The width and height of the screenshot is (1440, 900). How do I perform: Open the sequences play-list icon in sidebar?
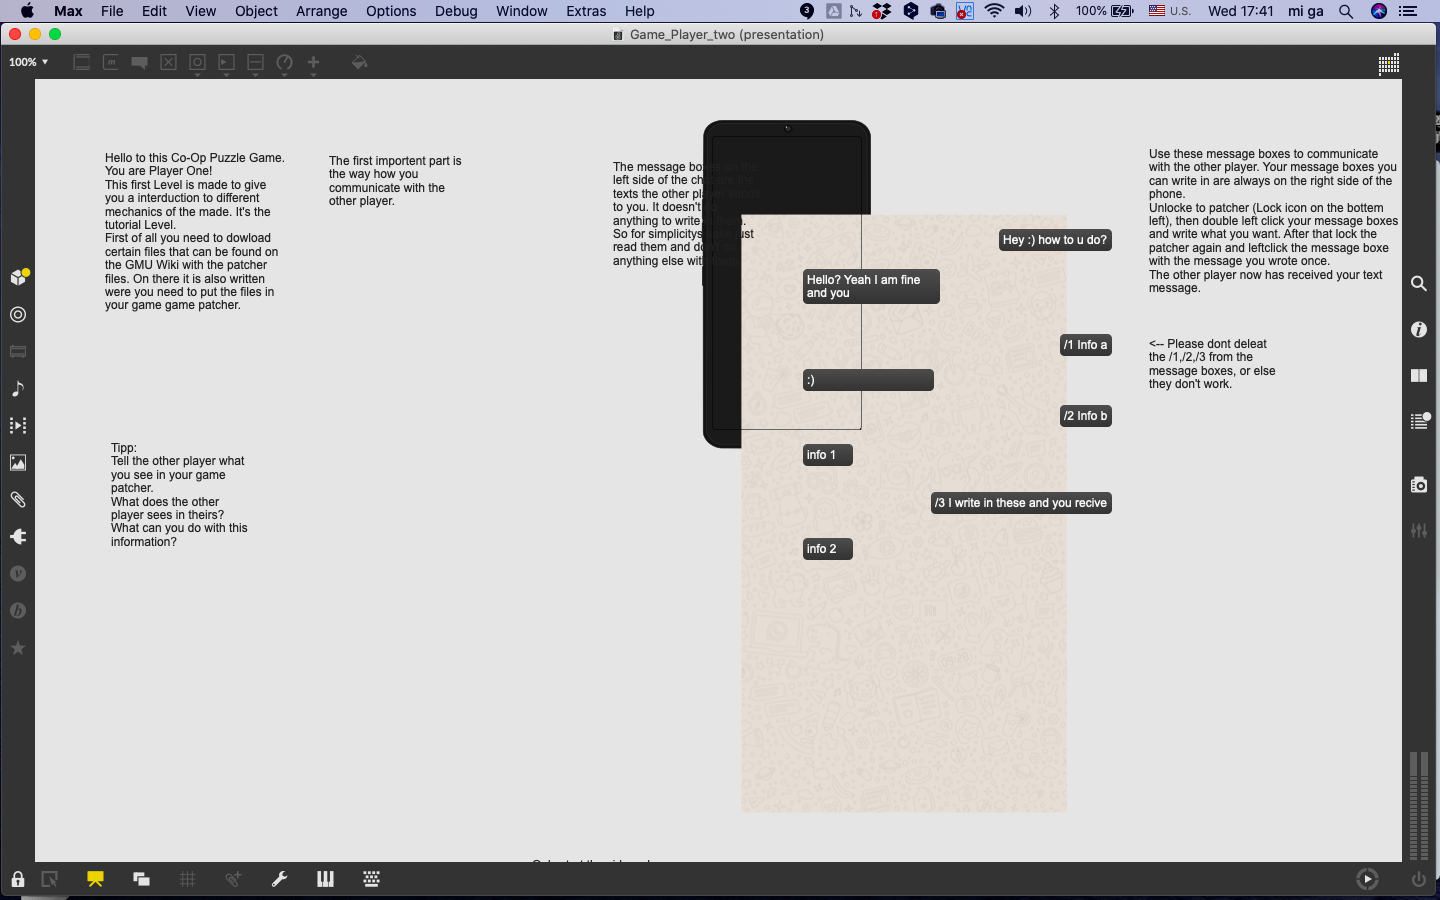click(18, 425)
